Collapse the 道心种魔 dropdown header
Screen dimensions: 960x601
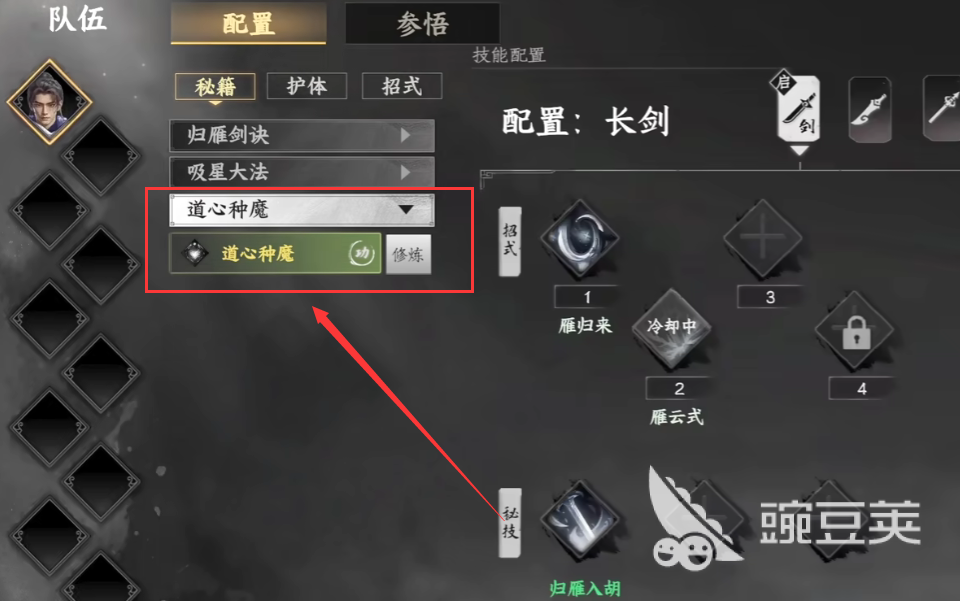302,210
